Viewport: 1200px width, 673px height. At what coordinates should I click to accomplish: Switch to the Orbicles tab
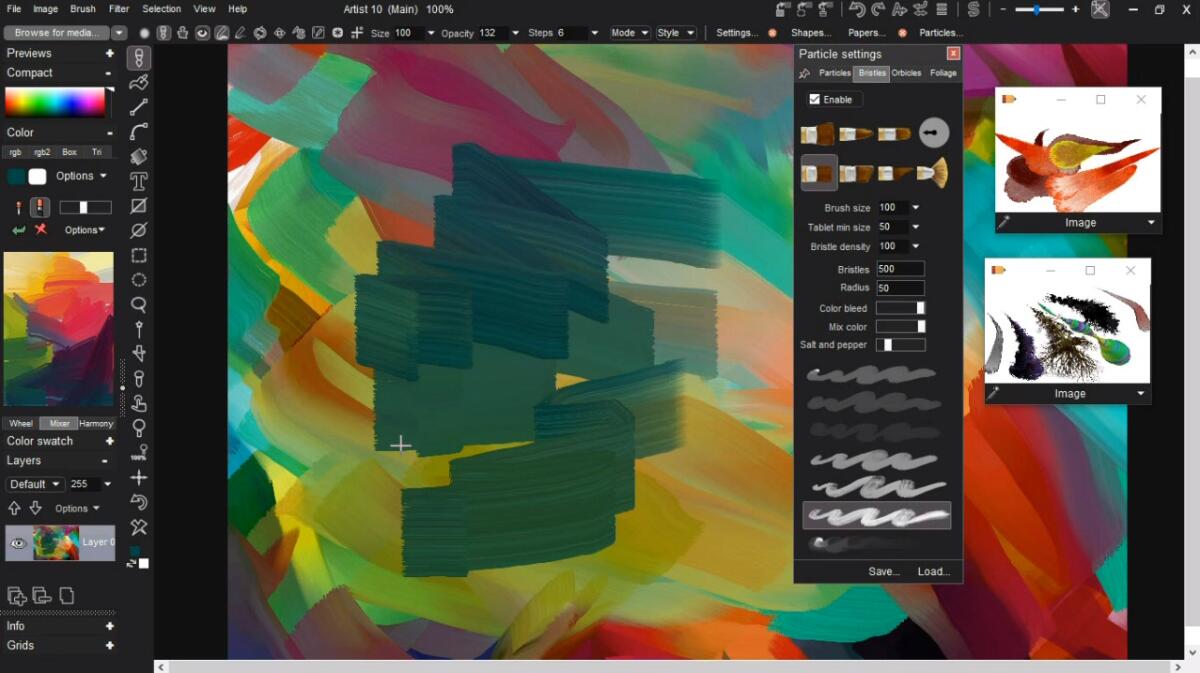click(906, 73)
